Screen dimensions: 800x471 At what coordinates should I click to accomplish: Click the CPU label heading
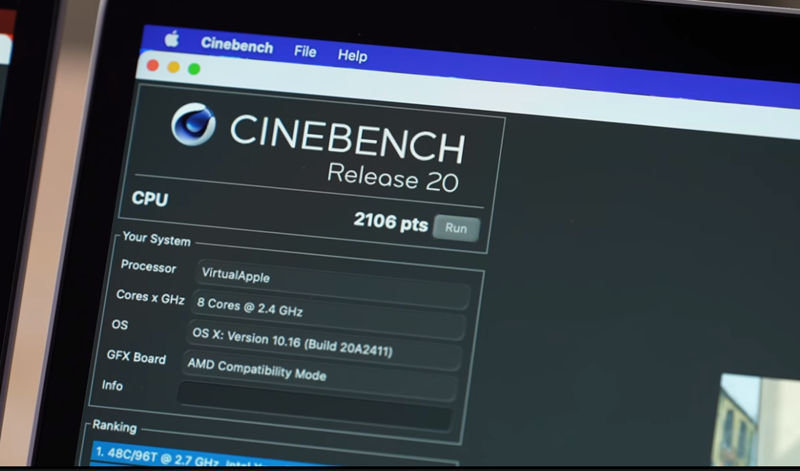coord(150,199)
